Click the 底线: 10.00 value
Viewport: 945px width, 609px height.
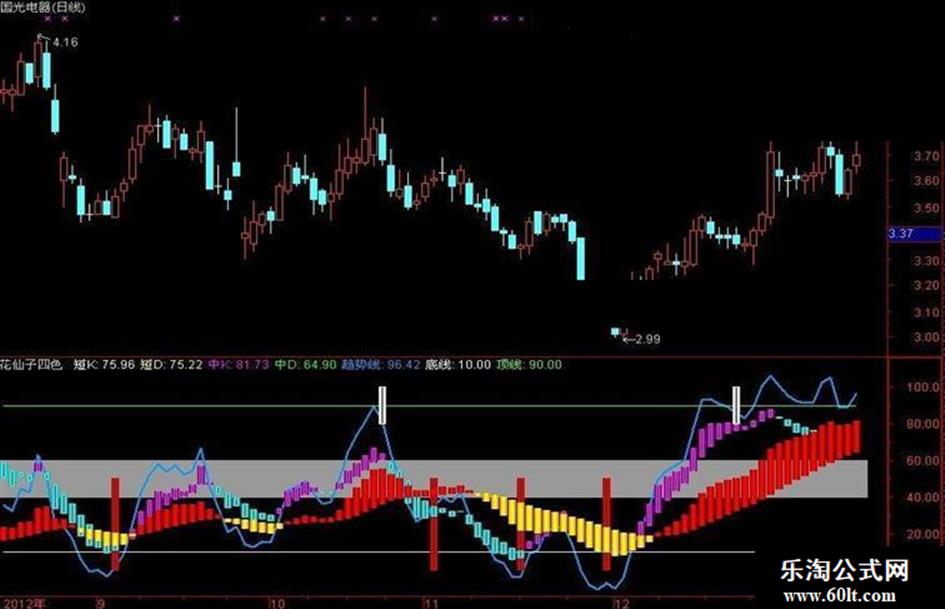coord(458,364)
